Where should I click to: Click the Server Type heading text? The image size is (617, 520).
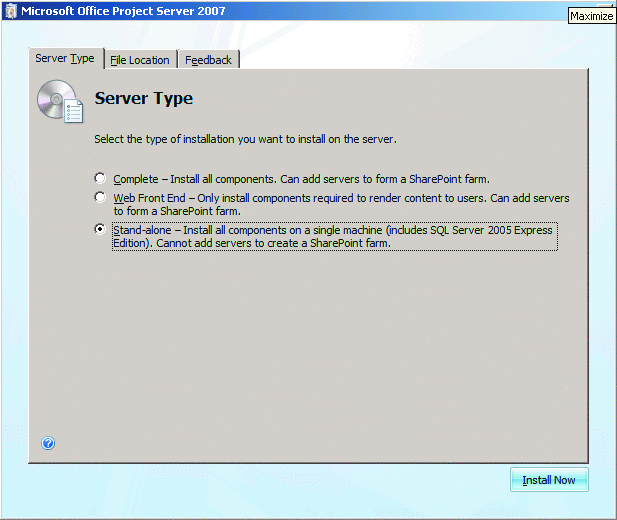tap(144, 98)
